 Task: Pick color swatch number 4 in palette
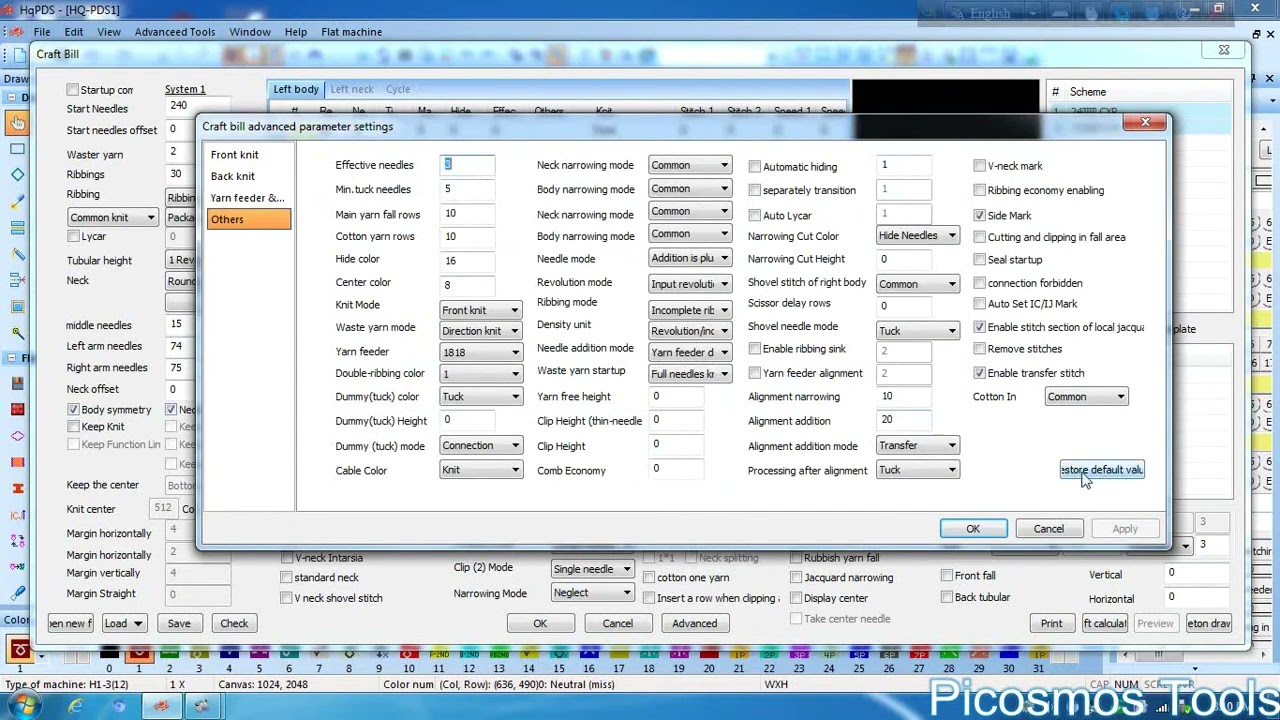[229, 654]
